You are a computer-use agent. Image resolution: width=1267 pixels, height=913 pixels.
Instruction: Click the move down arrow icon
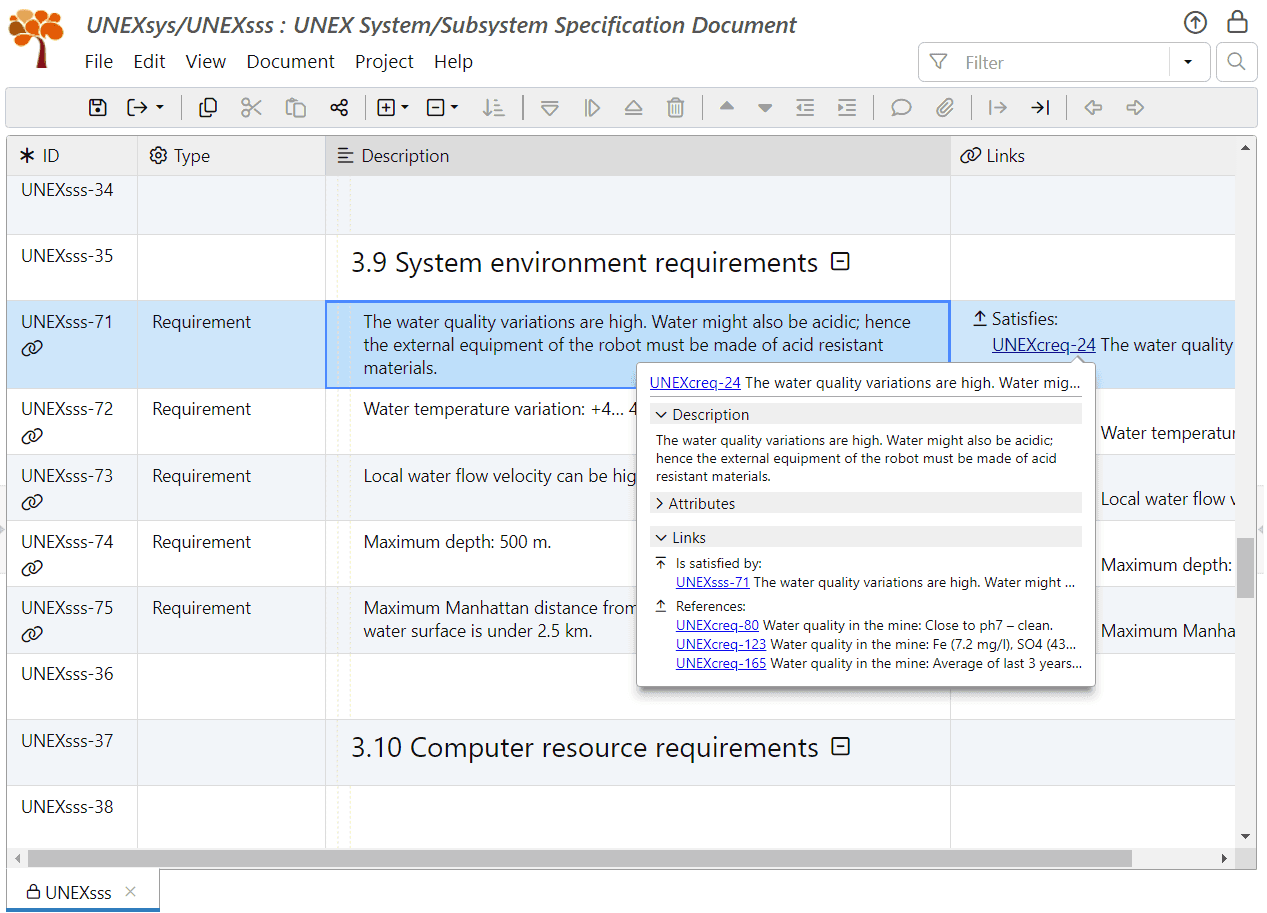click(x=765, y=108)
